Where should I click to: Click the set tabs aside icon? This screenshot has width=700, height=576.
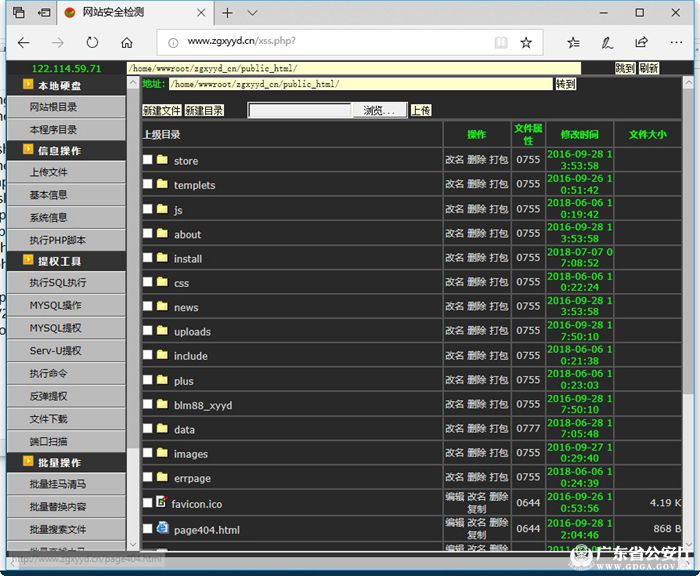44,13
